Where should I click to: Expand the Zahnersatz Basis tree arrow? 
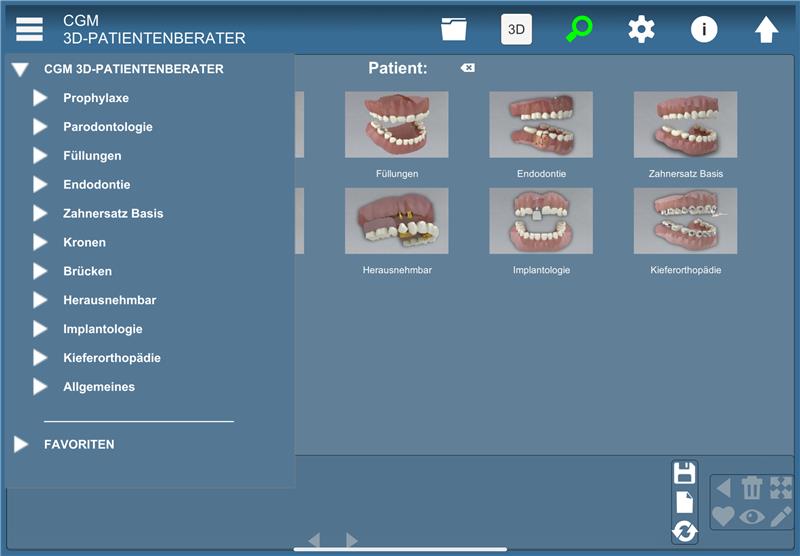coord(40,213)
